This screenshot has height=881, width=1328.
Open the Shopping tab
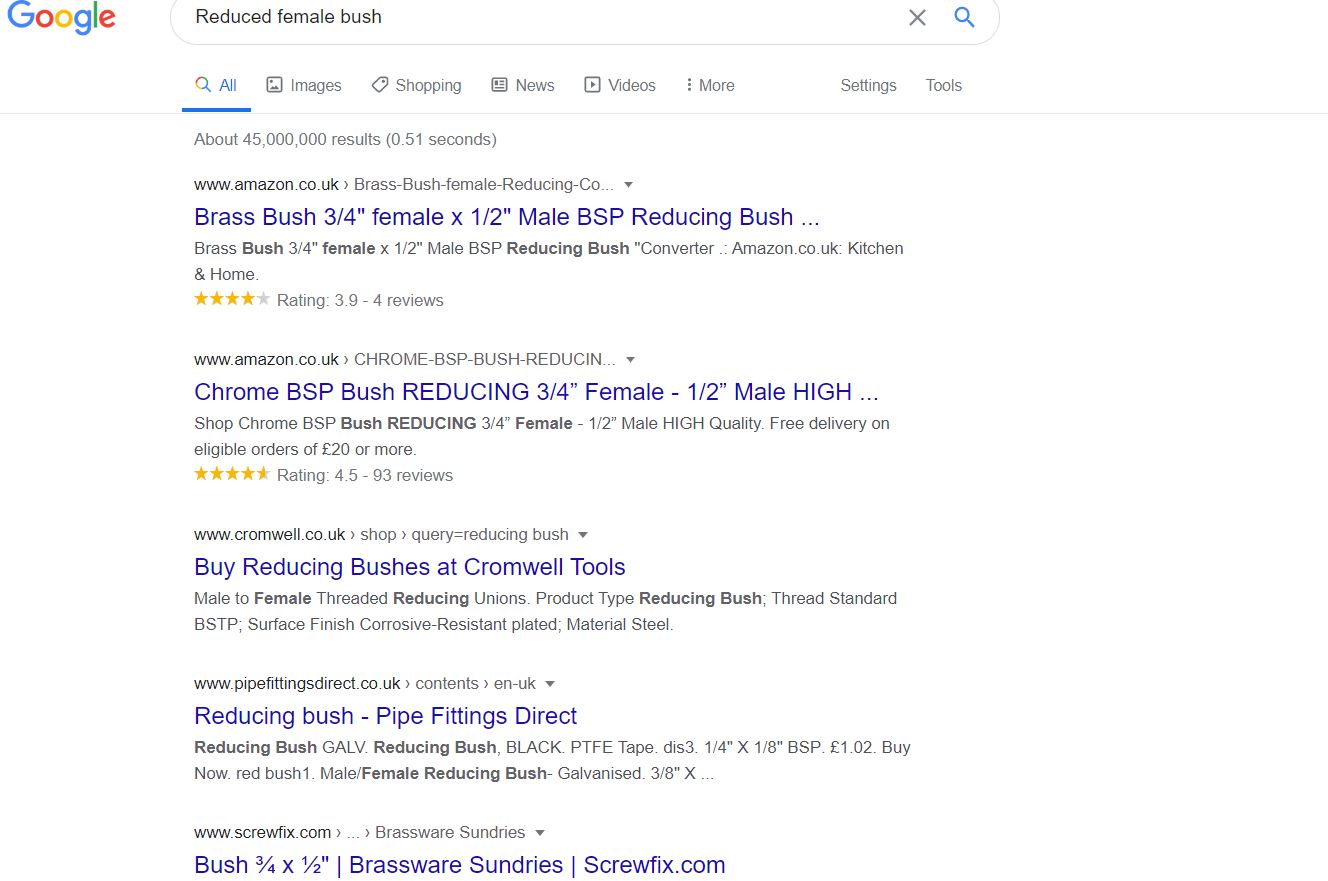pyautogui.click(x=416, y=86)
